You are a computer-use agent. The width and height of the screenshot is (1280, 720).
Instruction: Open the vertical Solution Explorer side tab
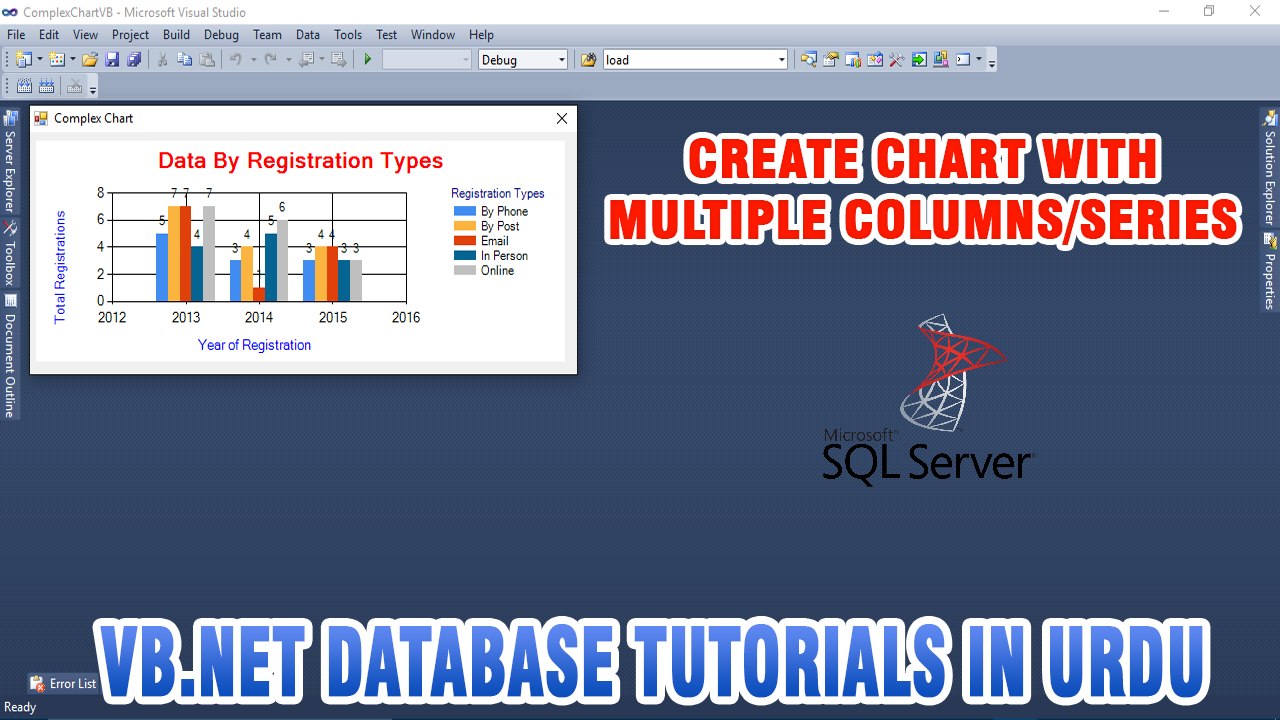tap(1270, 167)
